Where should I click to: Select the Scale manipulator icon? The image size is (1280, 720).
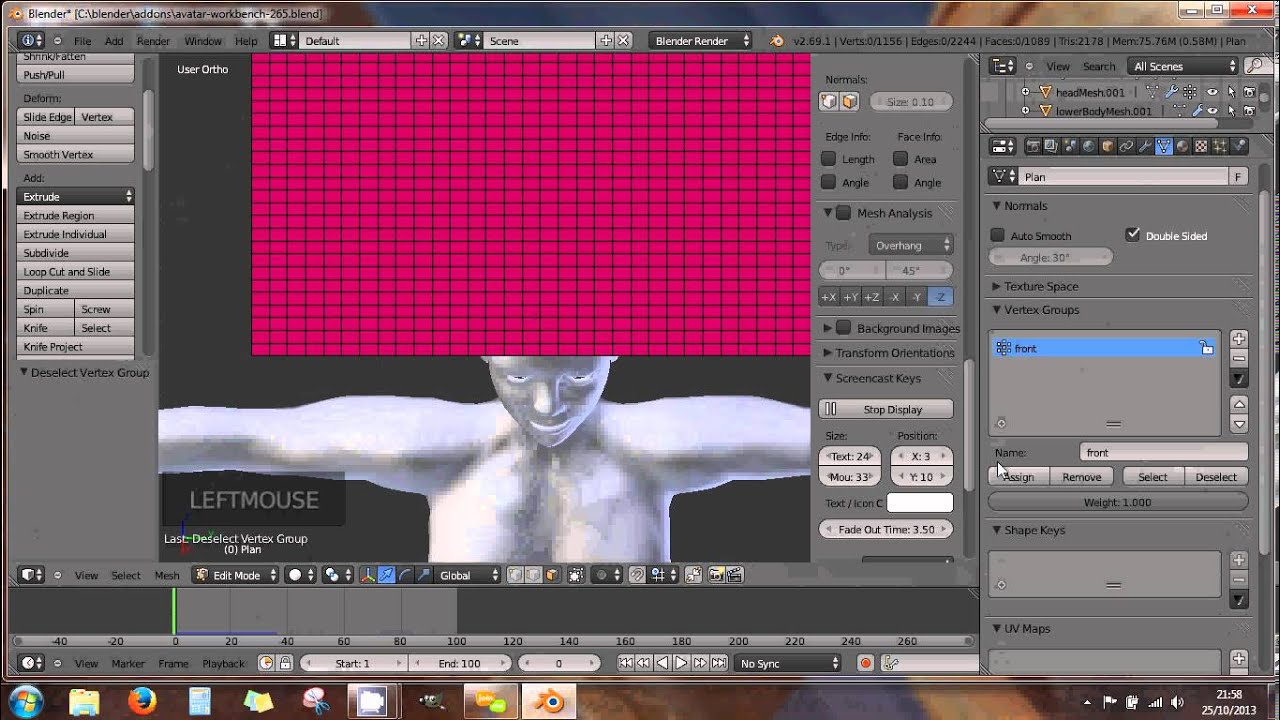424,575
